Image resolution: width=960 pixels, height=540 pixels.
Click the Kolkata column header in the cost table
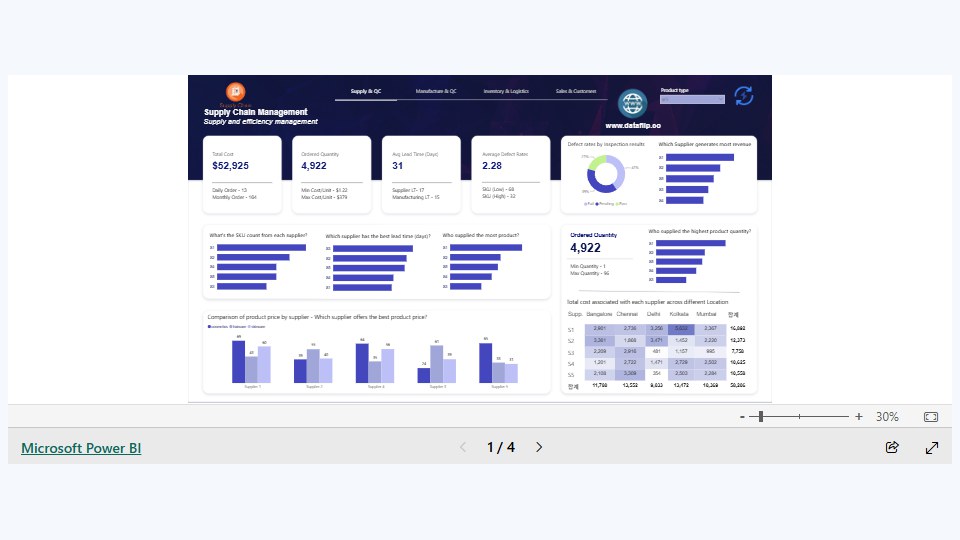tap(679, 314)
